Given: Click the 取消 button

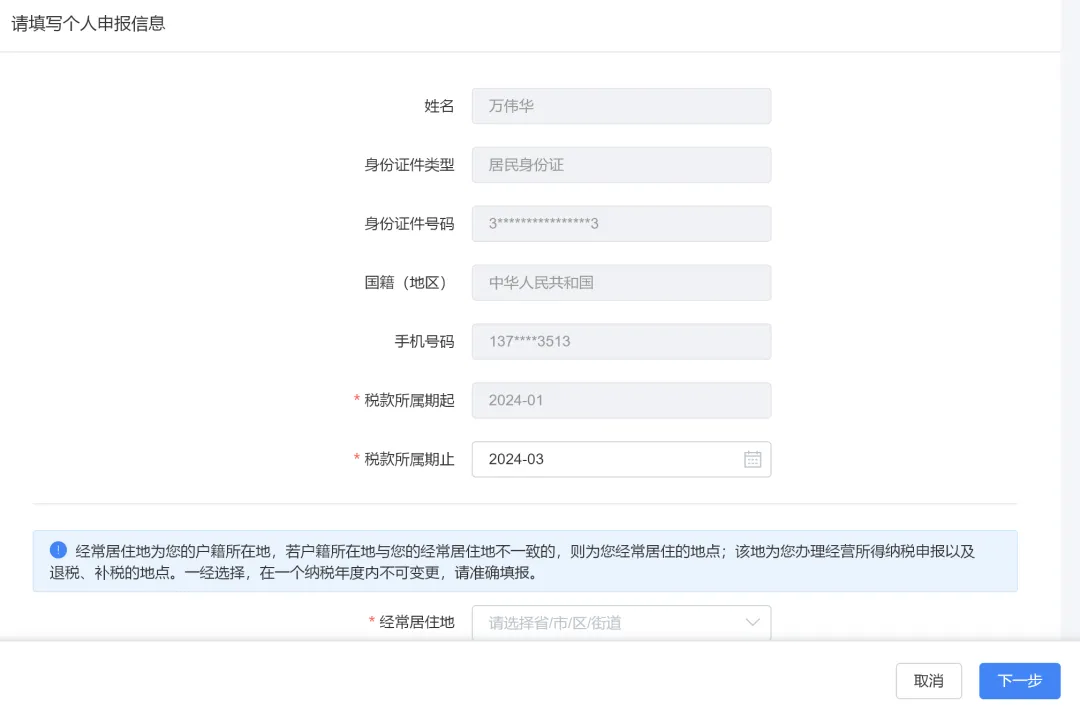Looking at the screenshot, I should pyautogui.click(x=928, y=681).
